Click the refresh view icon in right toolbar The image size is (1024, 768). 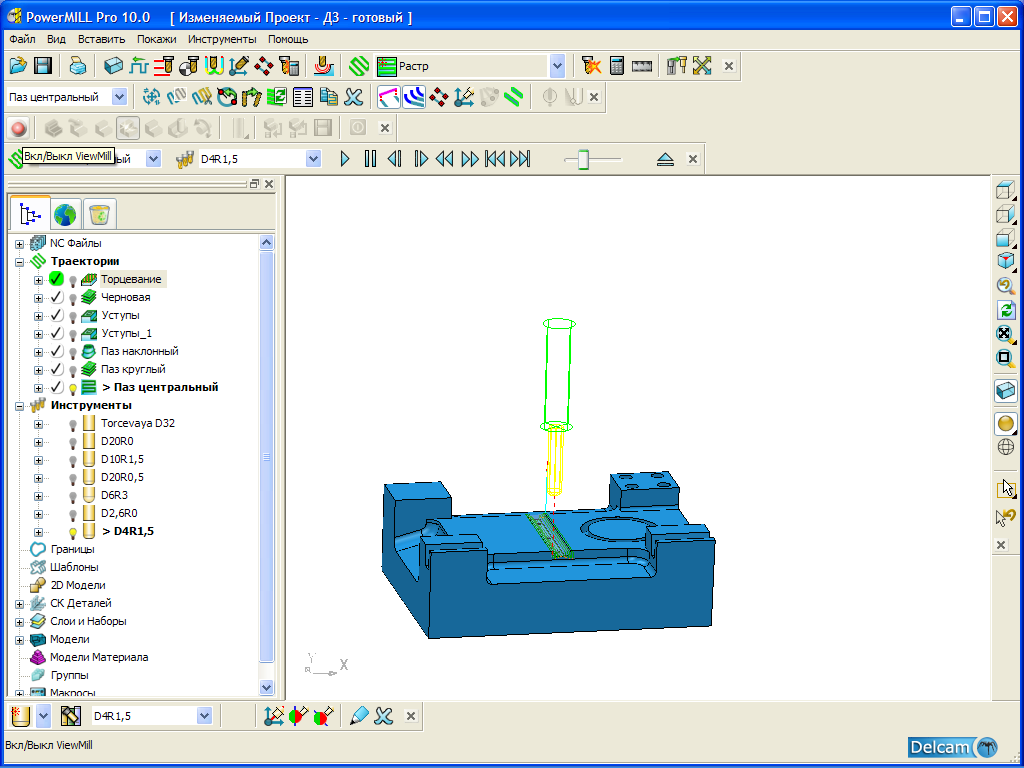tap(1006, 310)
